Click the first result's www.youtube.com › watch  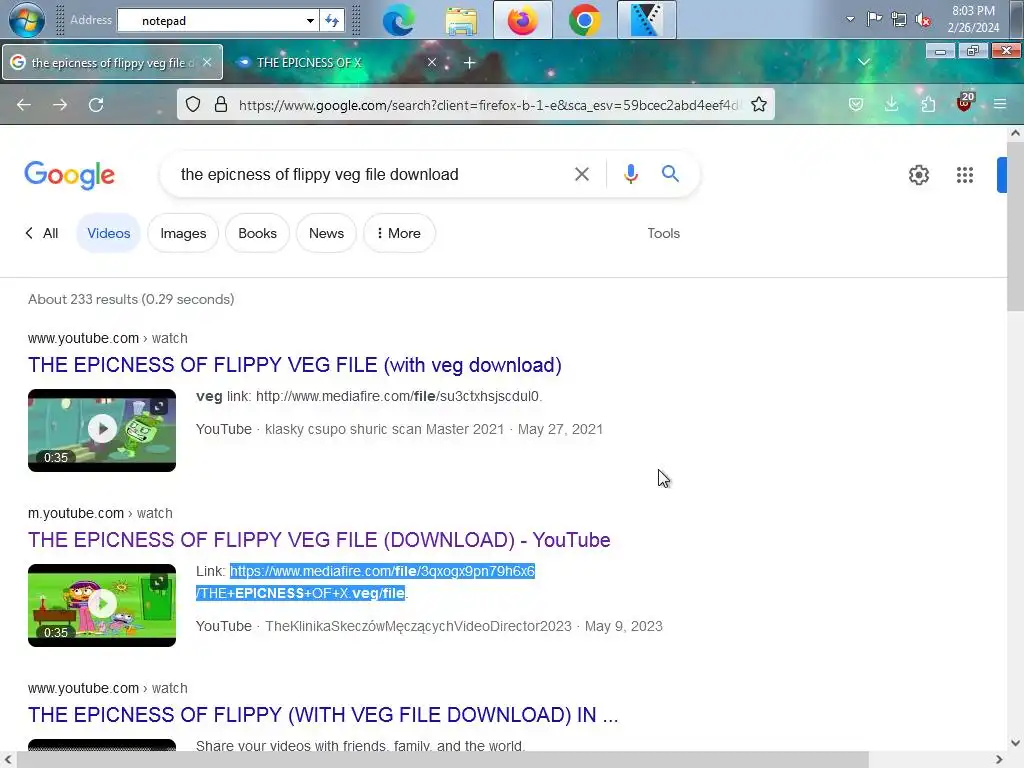(108, 338)
